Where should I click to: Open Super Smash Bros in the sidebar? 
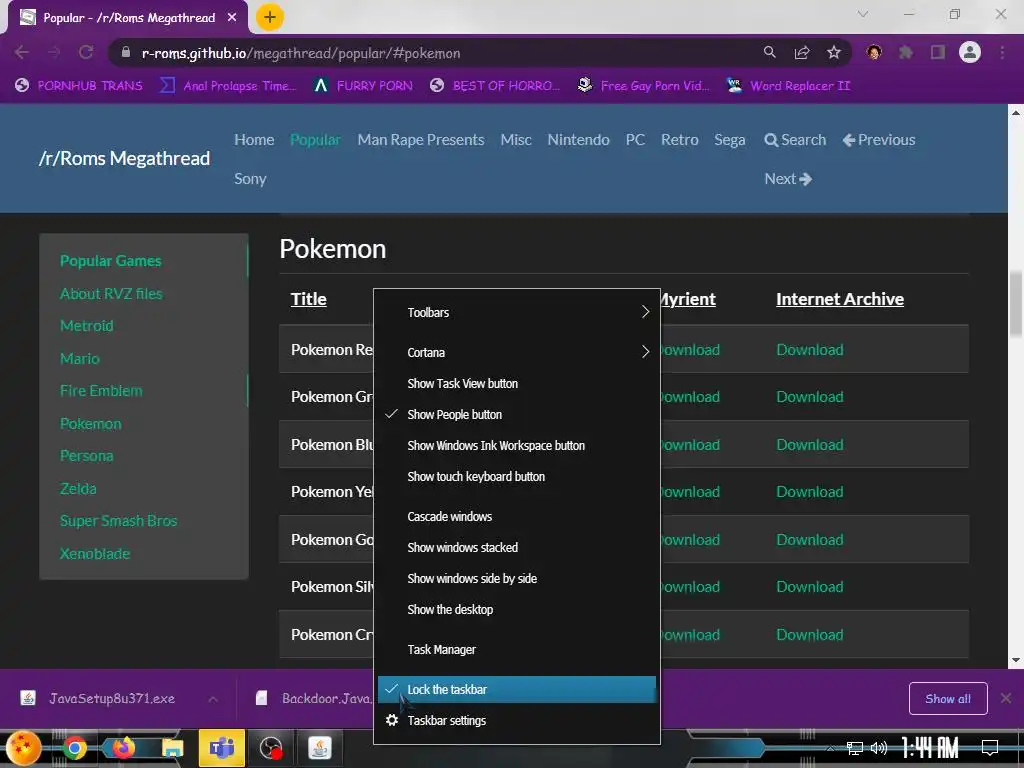pyautogui.click(x=118, y=521)
